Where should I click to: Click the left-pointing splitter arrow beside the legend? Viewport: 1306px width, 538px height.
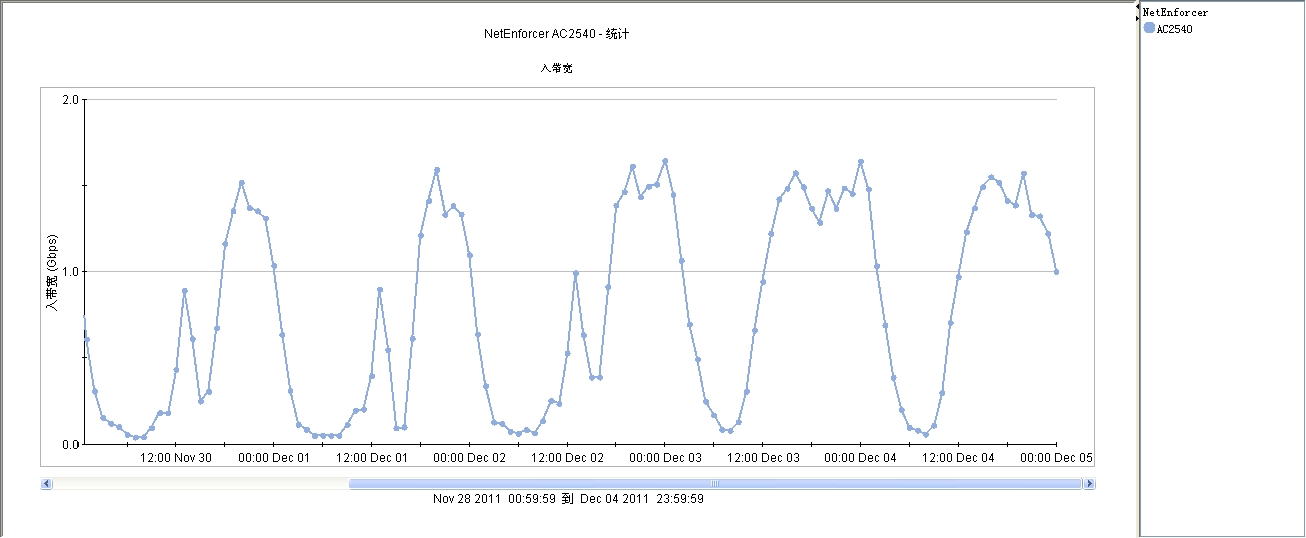pos(1137,8)
